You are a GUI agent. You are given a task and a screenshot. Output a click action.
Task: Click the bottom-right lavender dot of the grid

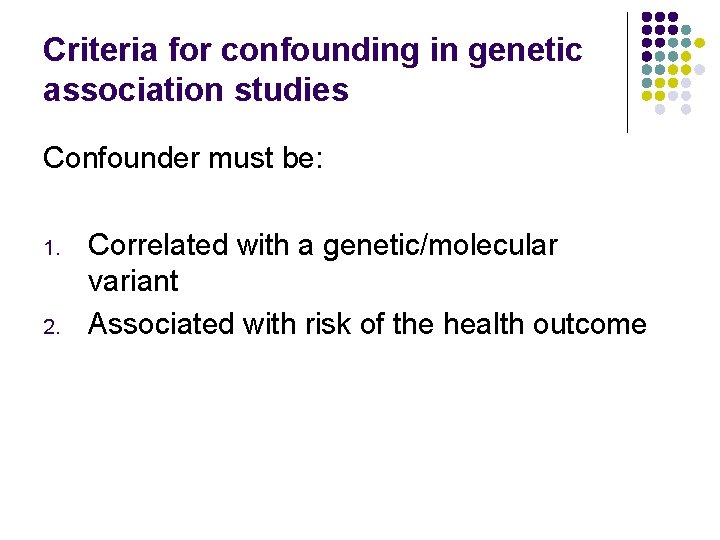coord(686,109)
